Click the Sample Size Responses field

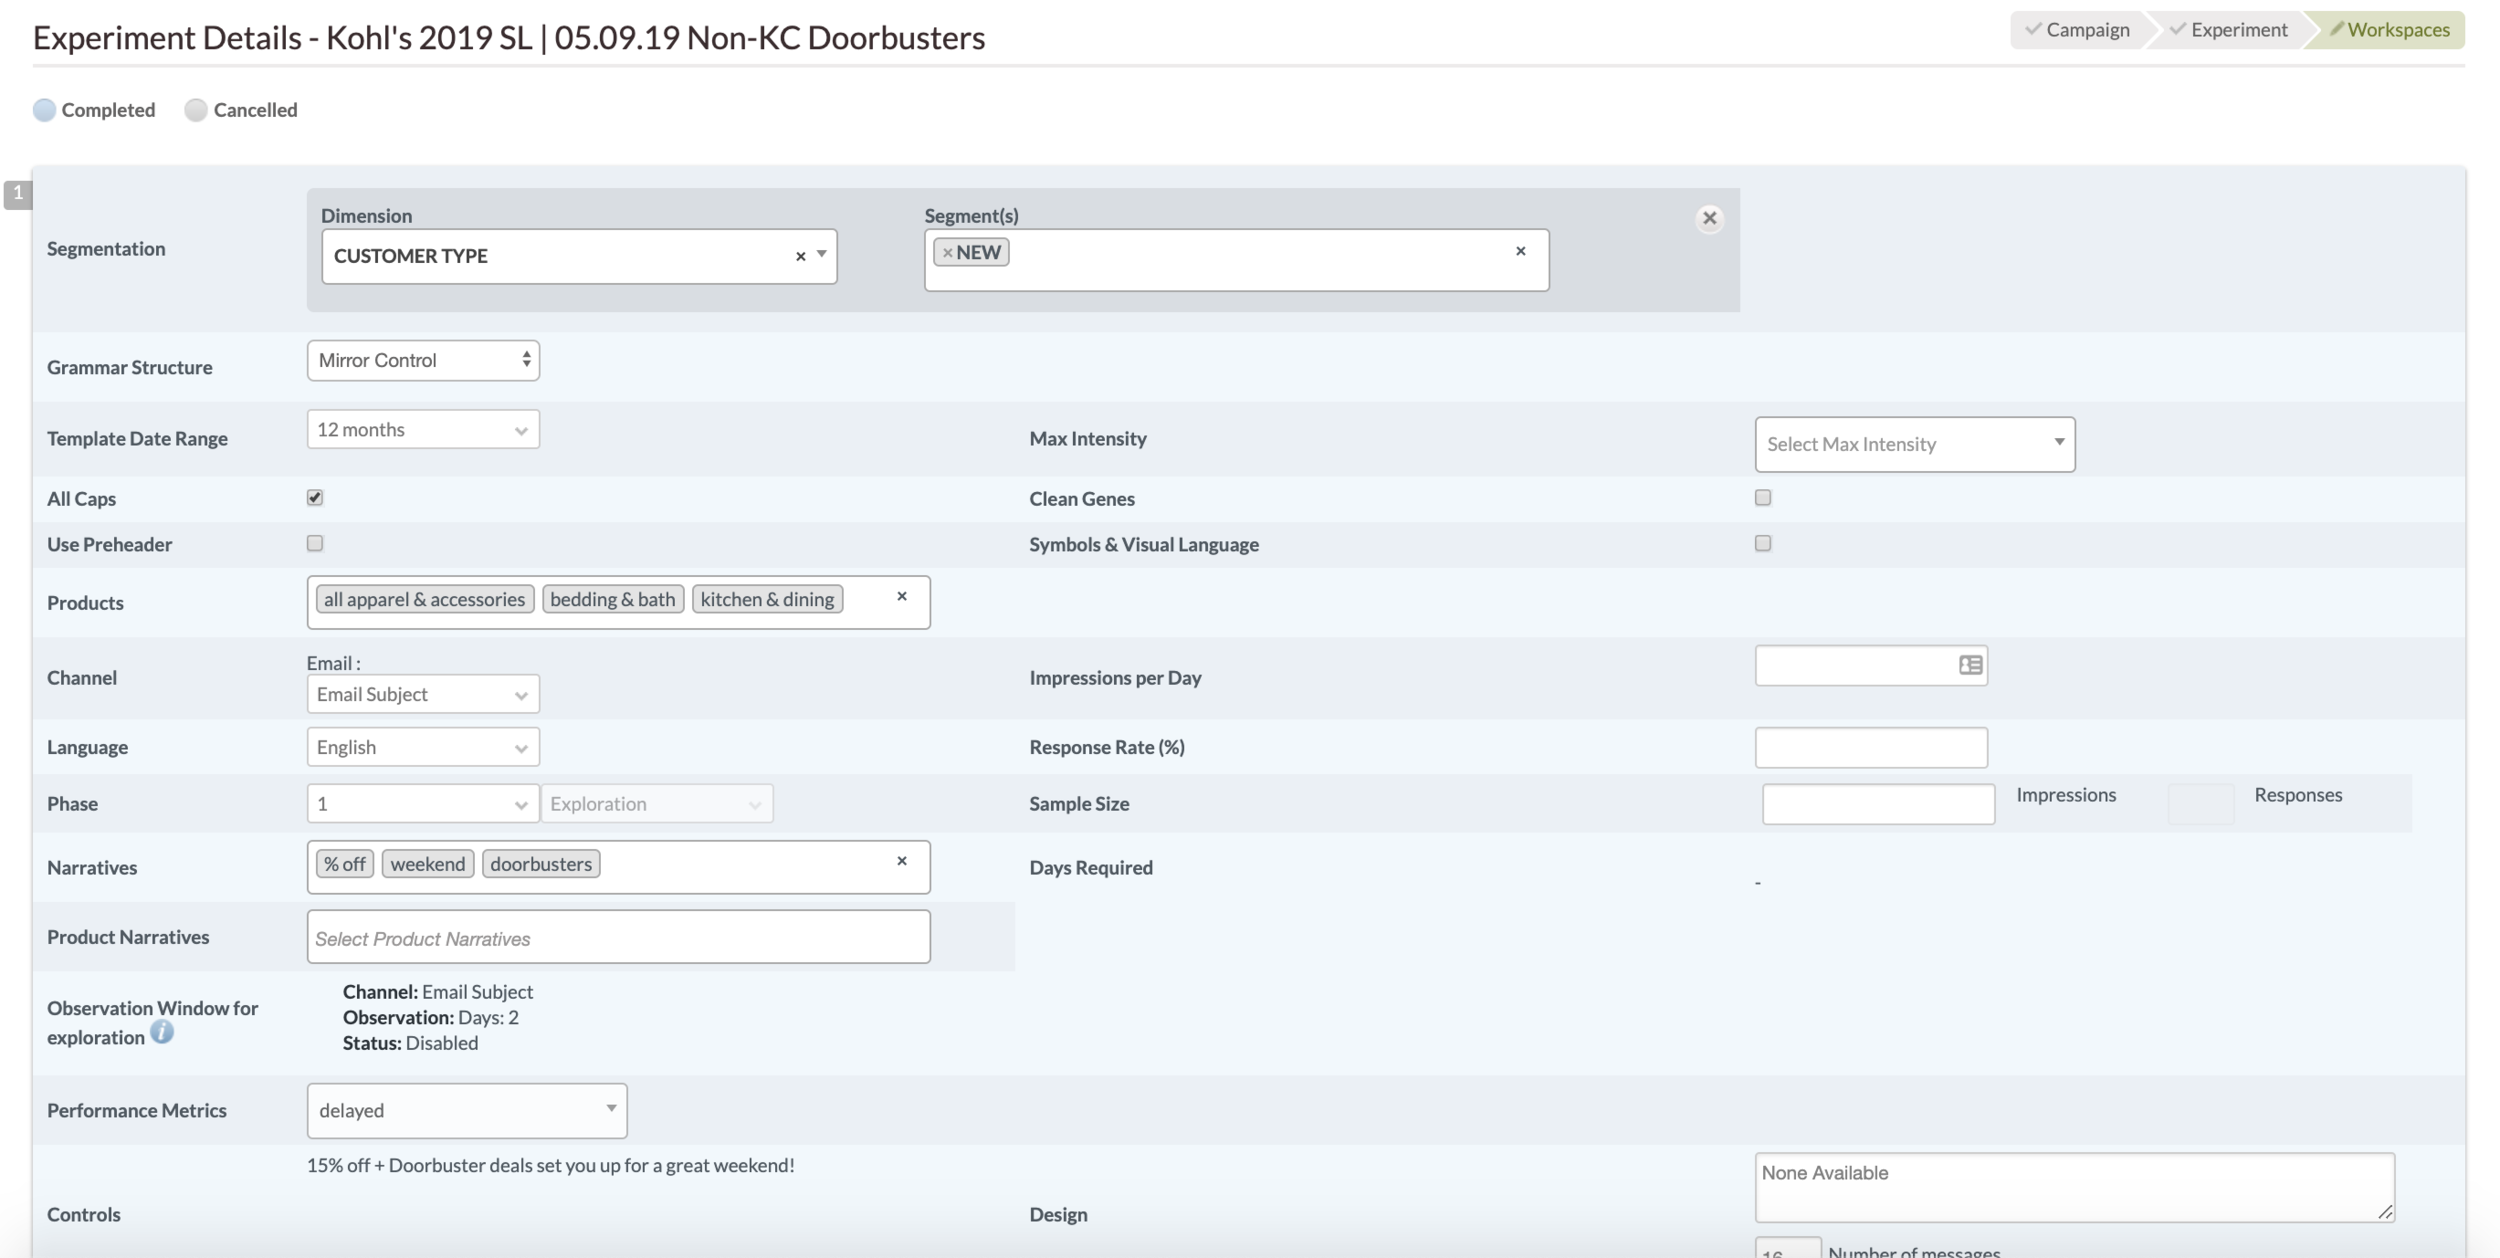click(x=2200, y=804)
